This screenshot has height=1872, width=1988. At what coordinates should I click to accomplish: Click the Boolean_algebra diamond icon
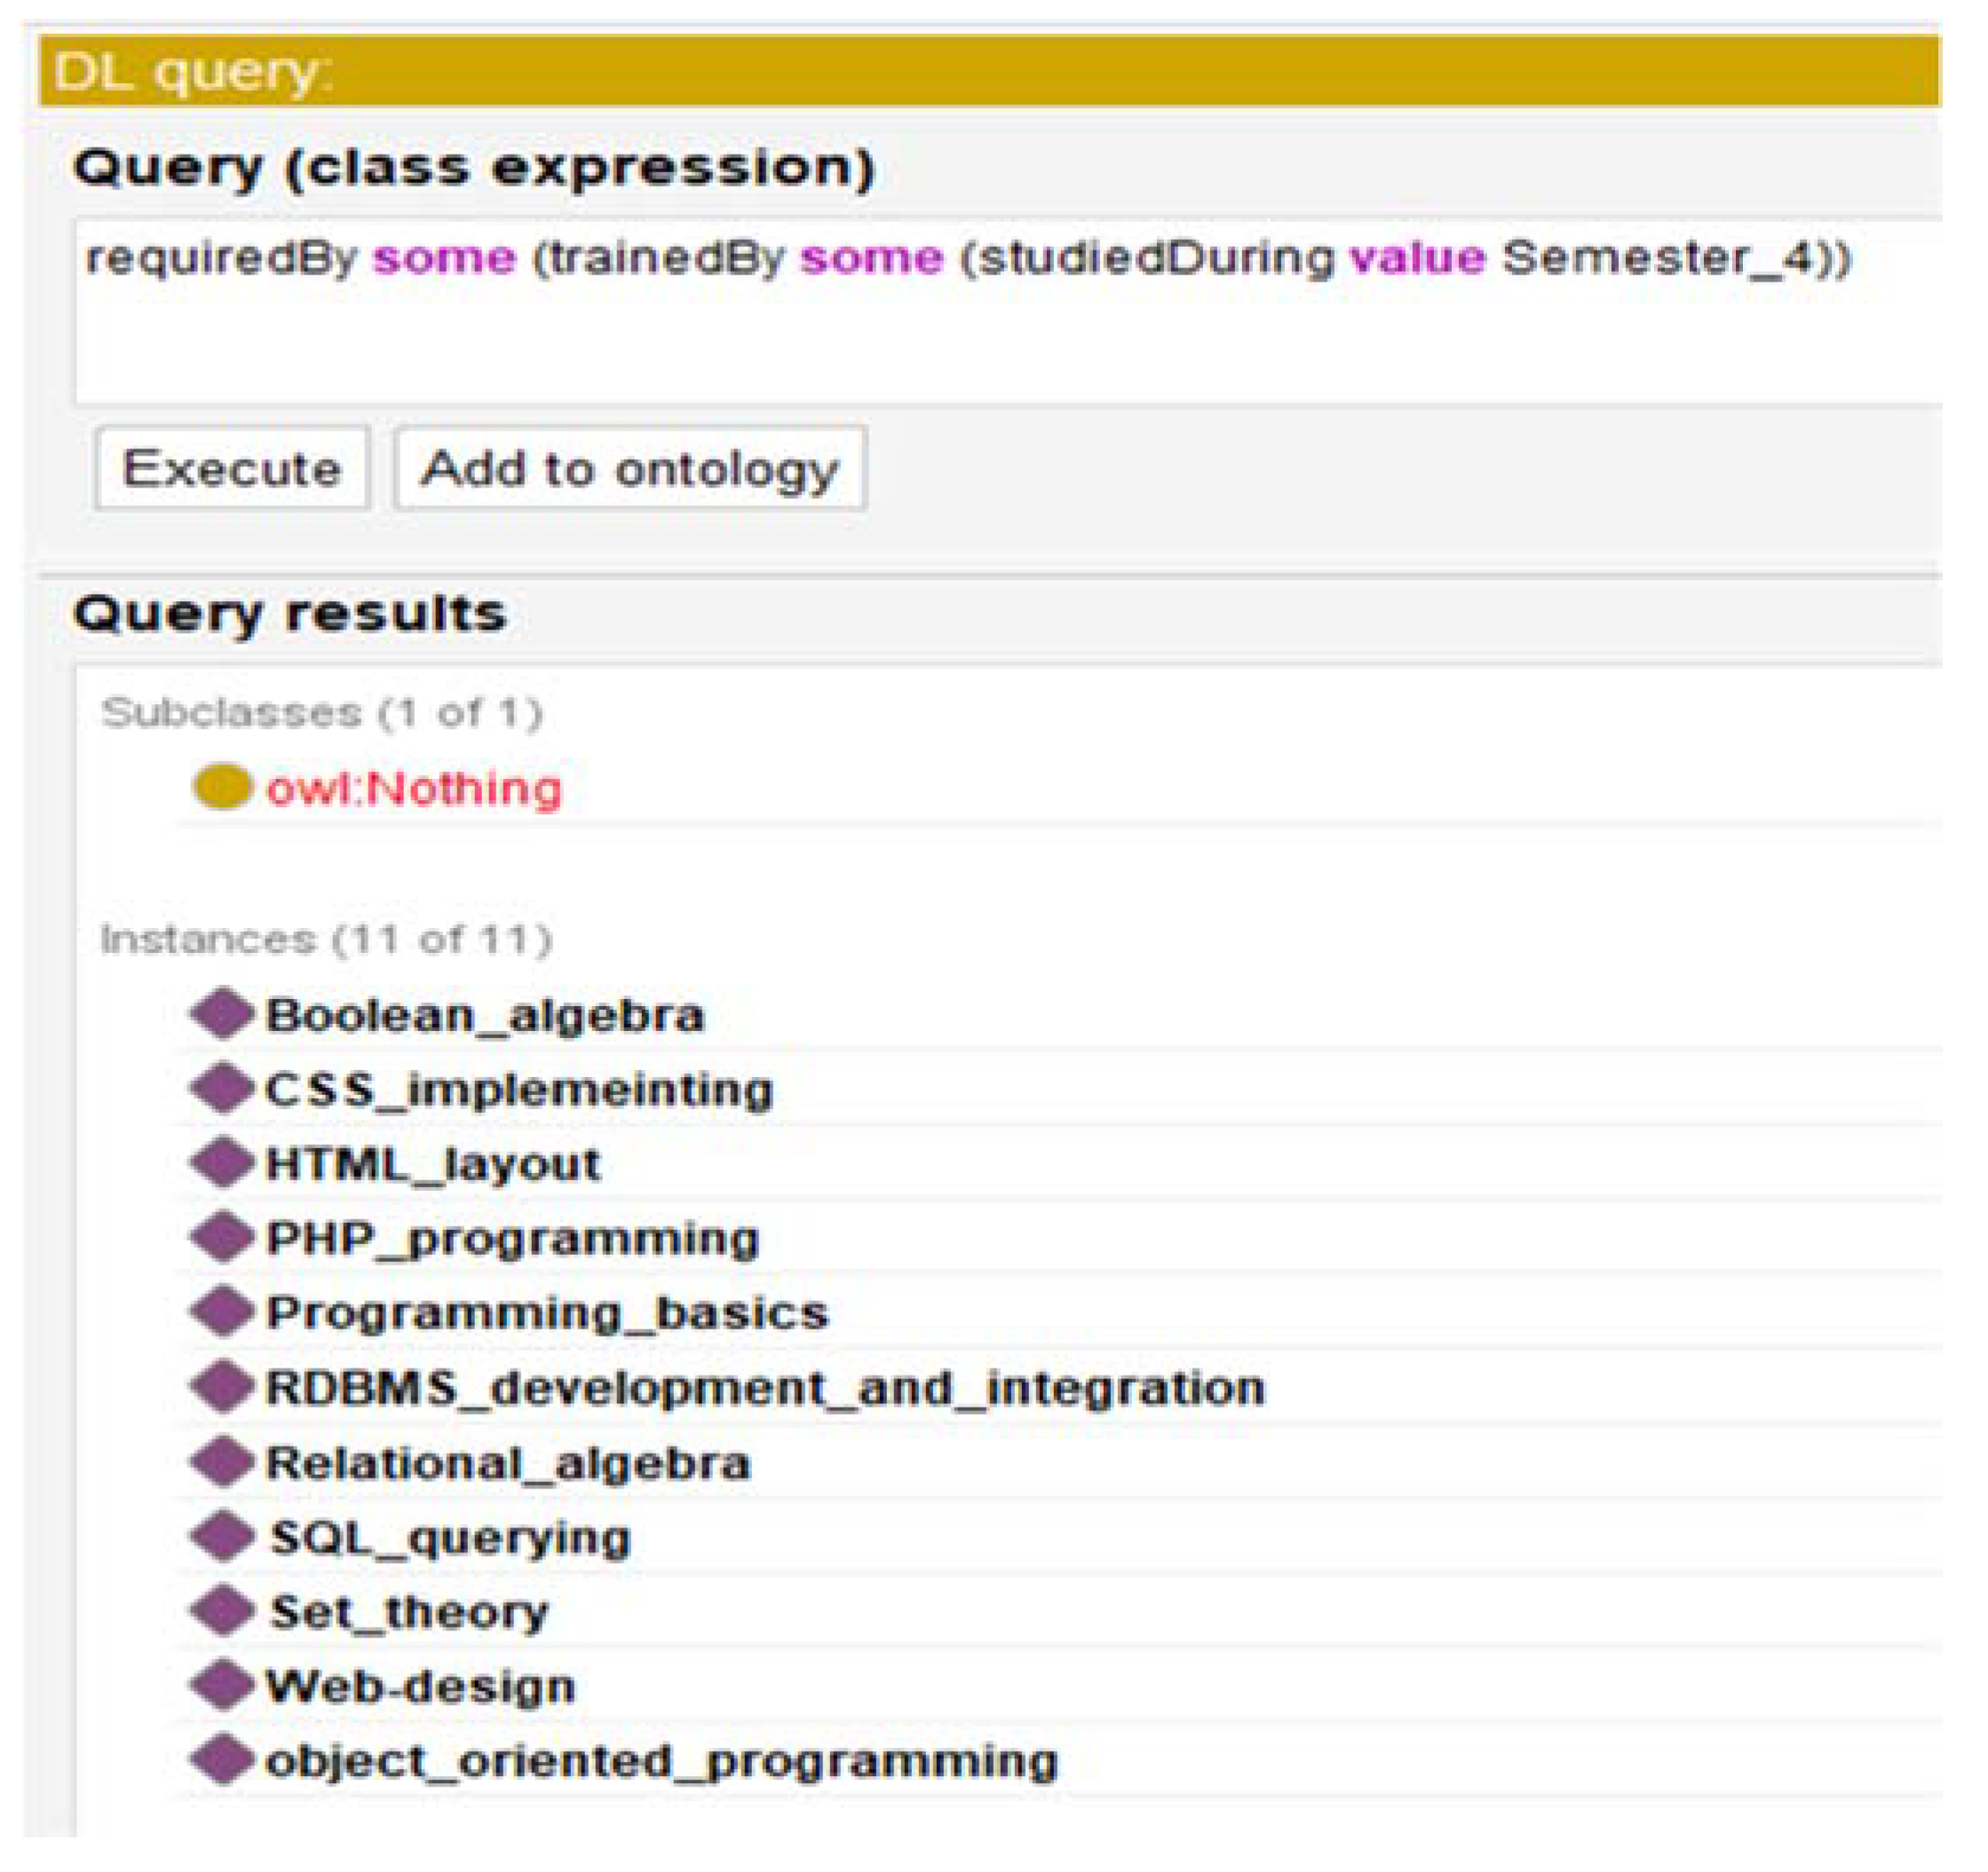coord(222,1014)
